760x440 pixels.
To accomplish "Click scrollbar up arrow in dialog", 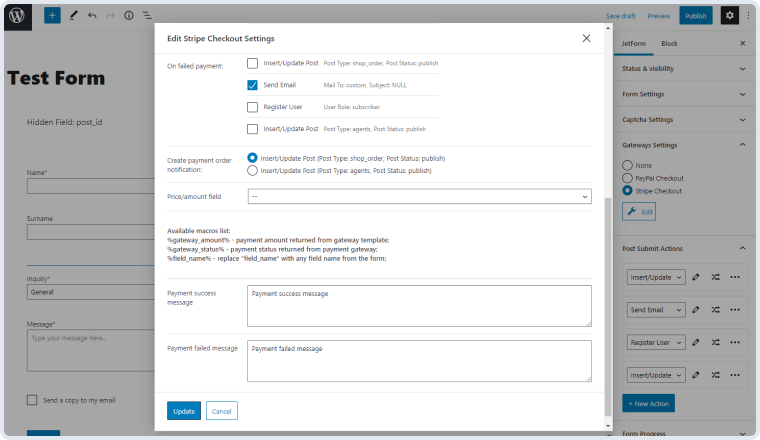I will (608, 28).
